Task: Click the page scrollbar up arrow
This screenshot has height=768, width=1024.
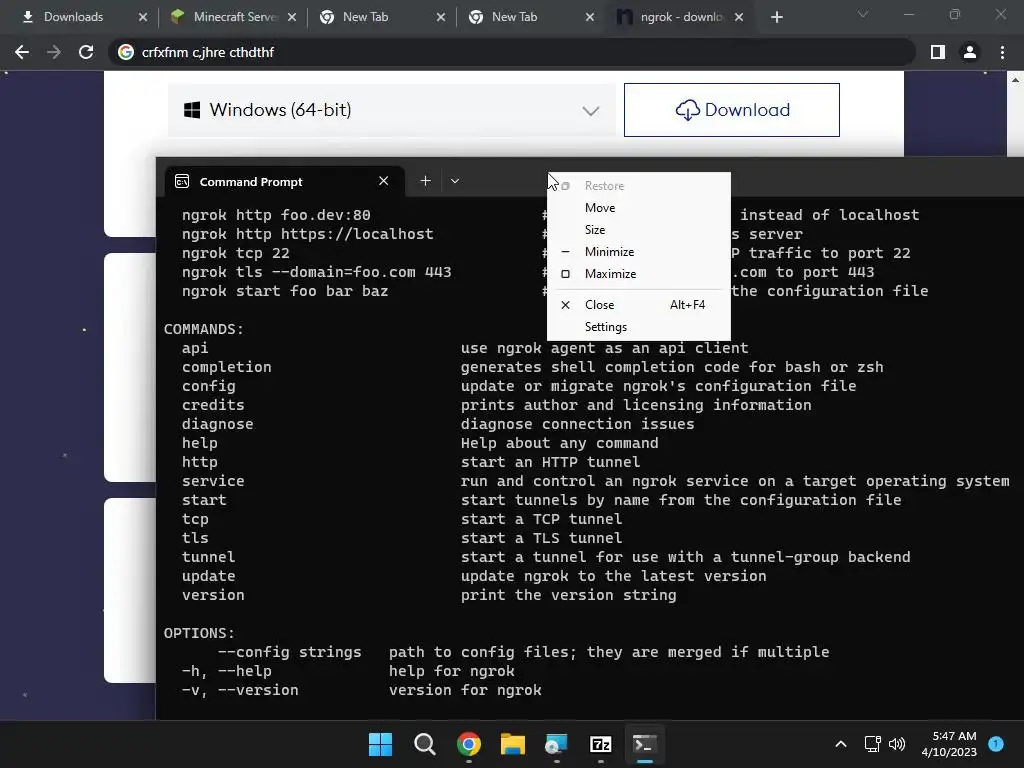Action: coord(1016,80)
